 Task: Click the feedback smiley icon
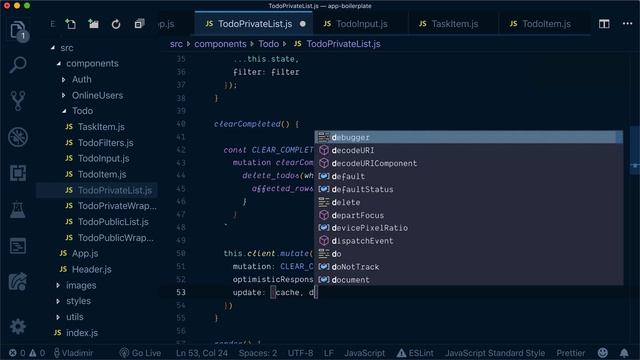602,353
